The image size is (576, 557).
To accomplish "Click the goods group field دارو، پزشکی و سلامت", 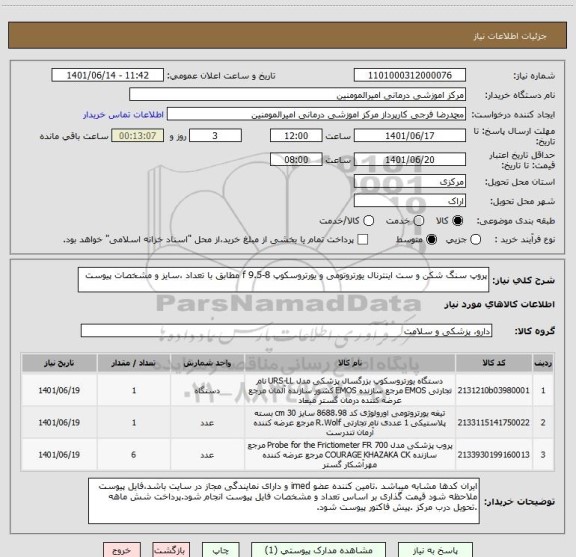I will (x=286, y=331).
